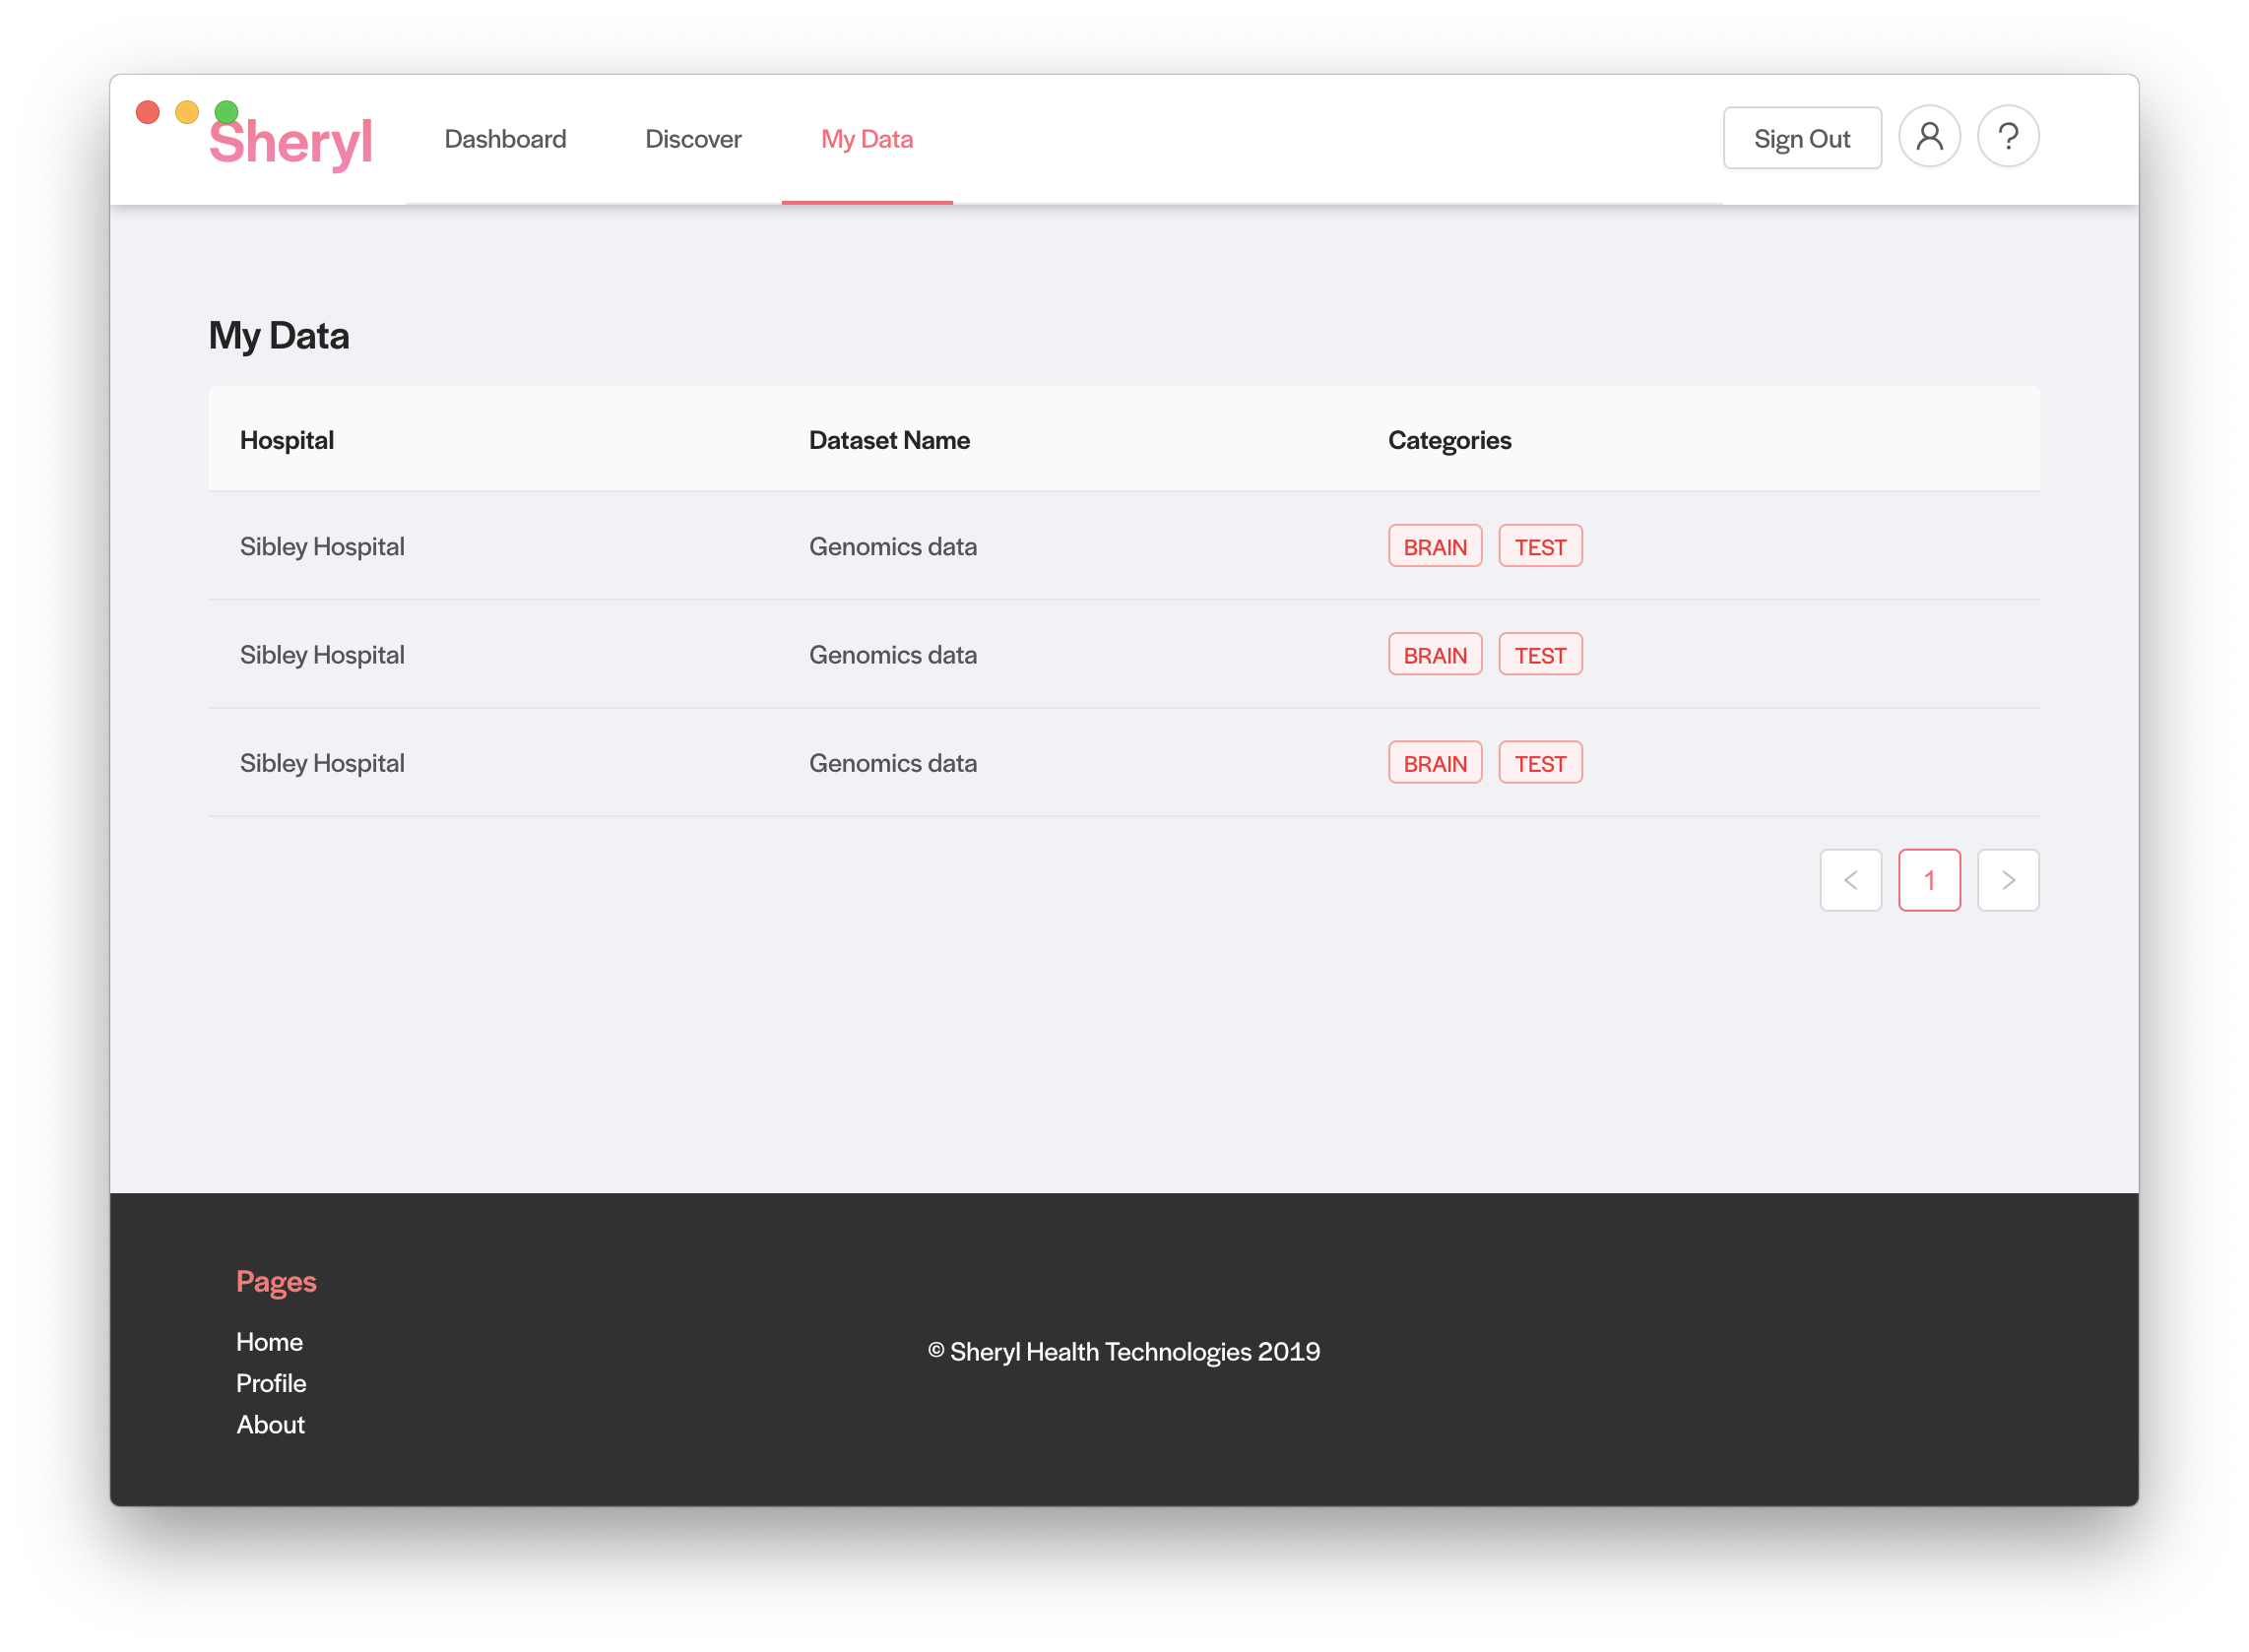Viewport: 2249px width, 1652px height.
Task: Click BRAIN tag in third row
Action: (1434, 763)
